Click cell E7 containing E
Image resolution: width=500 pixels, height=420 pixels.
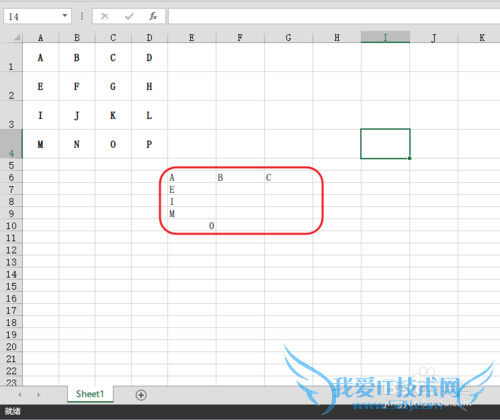[192, 189]
